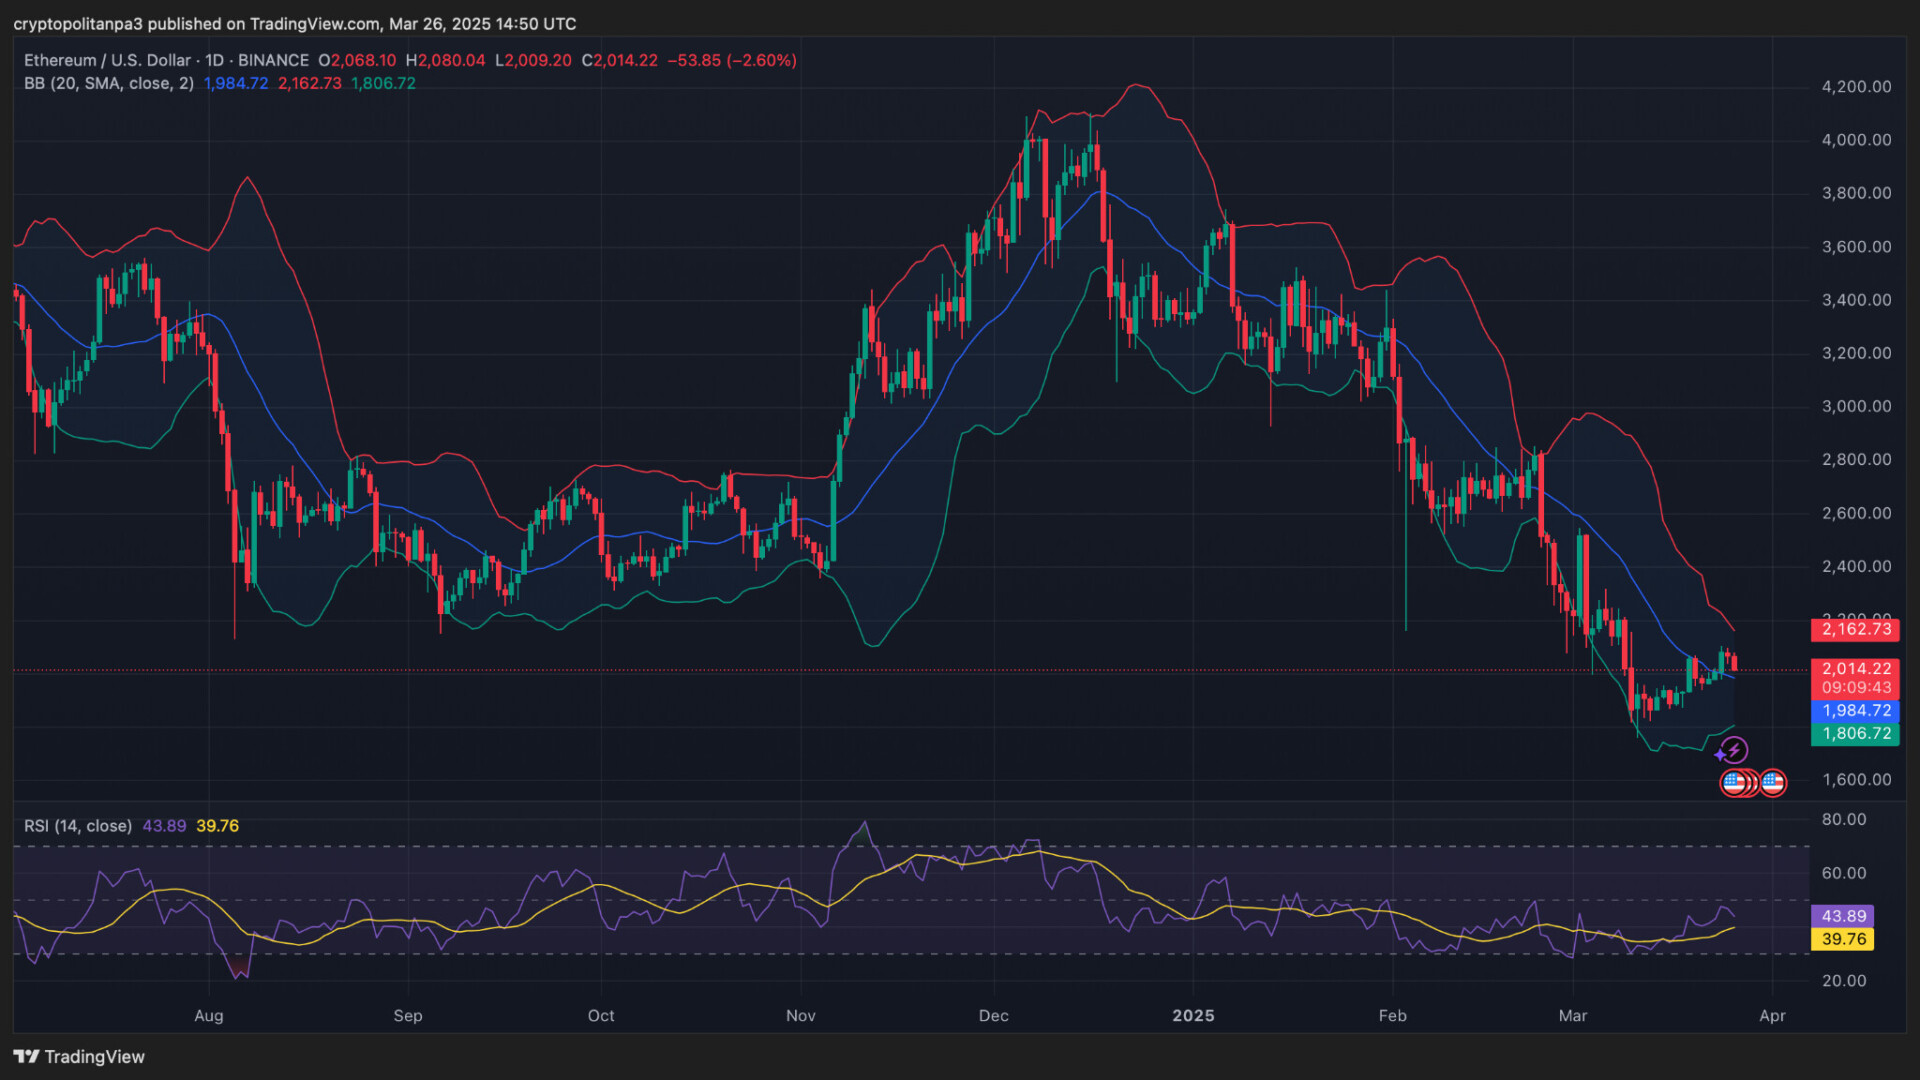Click the BB upper value 2,162.73 in legend
This screenshot has height=1080, width=1920.
click(309, 83)
